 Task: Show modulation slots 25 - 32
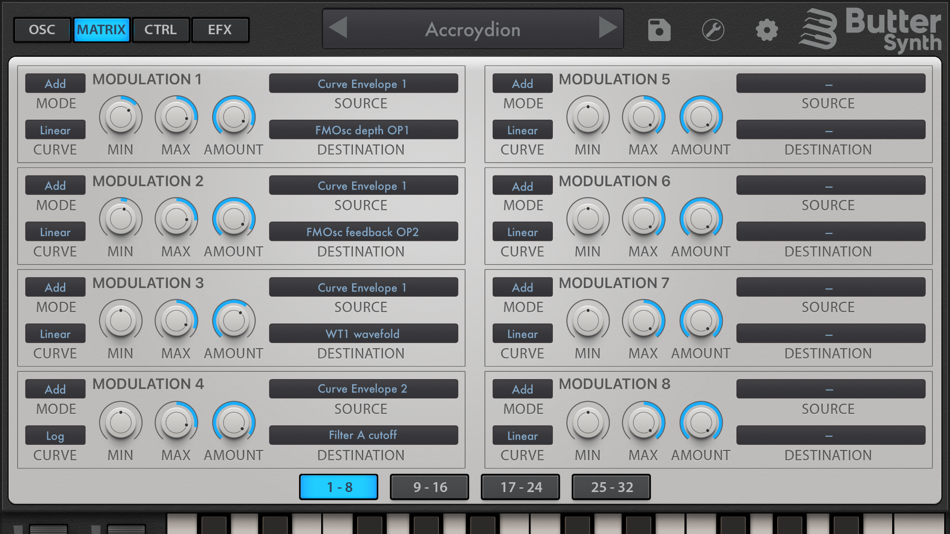[x=611, y=487]
